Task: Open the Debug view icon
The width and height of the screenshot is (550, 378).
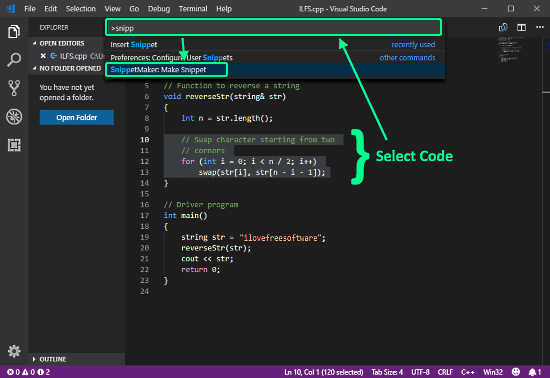Action: 14,117
